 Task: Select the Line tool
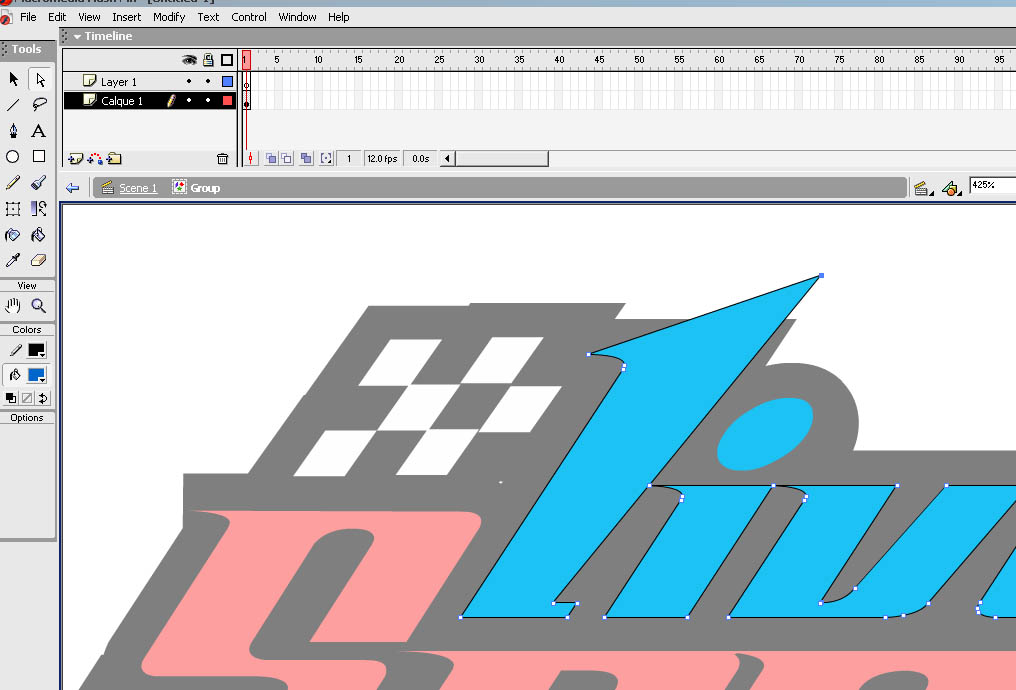coord(13,105)
